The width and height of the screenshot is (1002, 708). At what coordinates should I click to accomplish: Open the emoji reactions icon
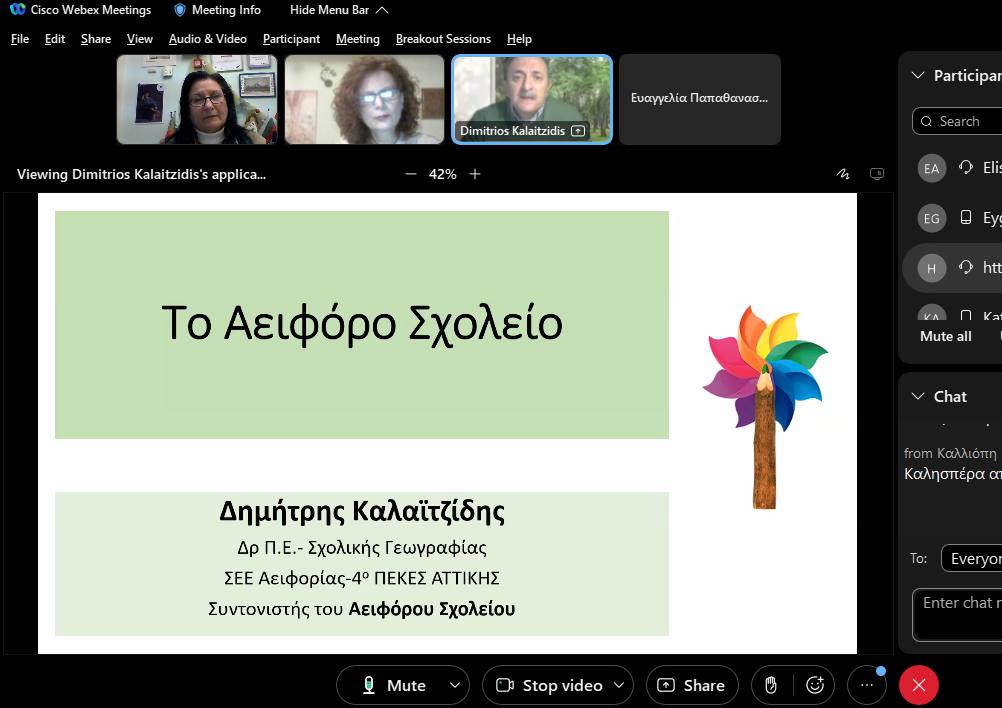coord(815,685)
